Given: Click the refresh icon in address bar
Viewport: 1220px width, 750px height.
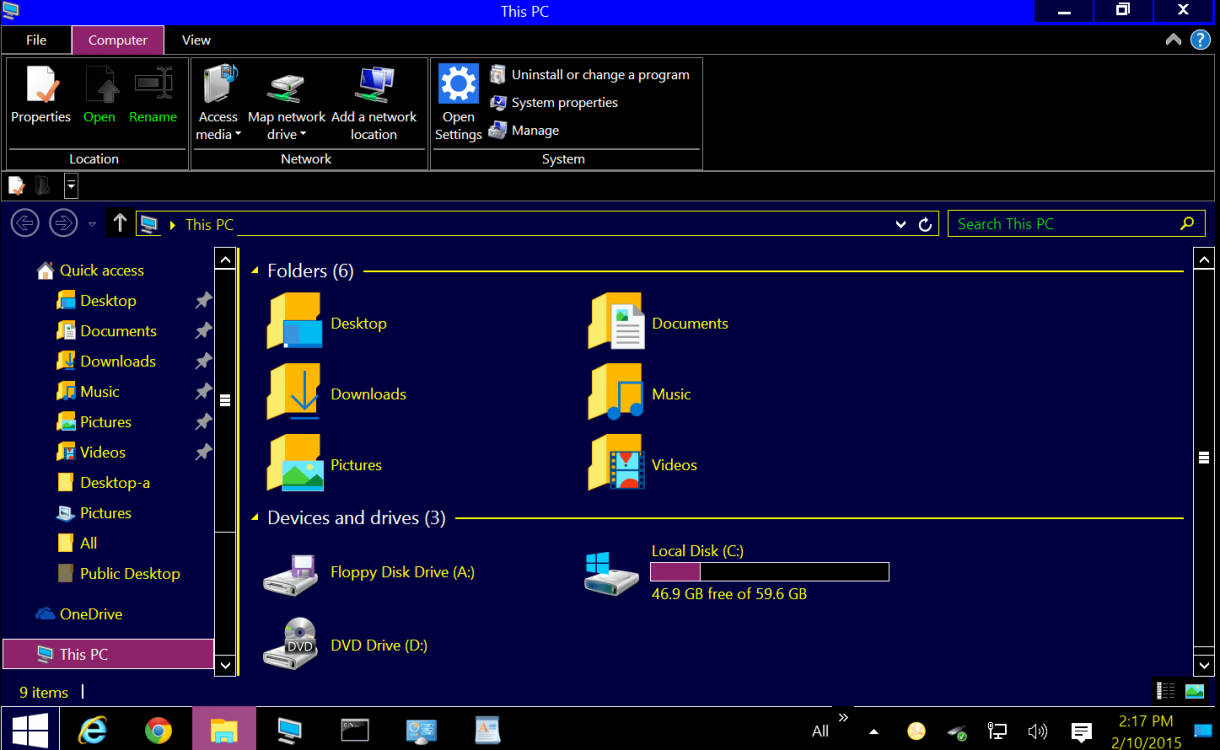Looking at the screenshot, I should [925, 224].
